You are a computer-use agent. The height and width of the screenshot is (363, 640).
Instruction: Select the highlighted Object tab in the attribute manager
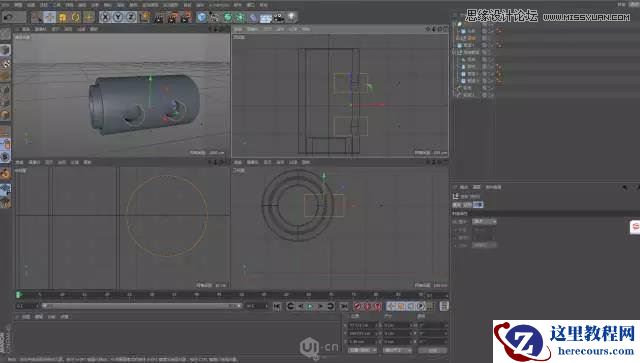coord(478,205)
